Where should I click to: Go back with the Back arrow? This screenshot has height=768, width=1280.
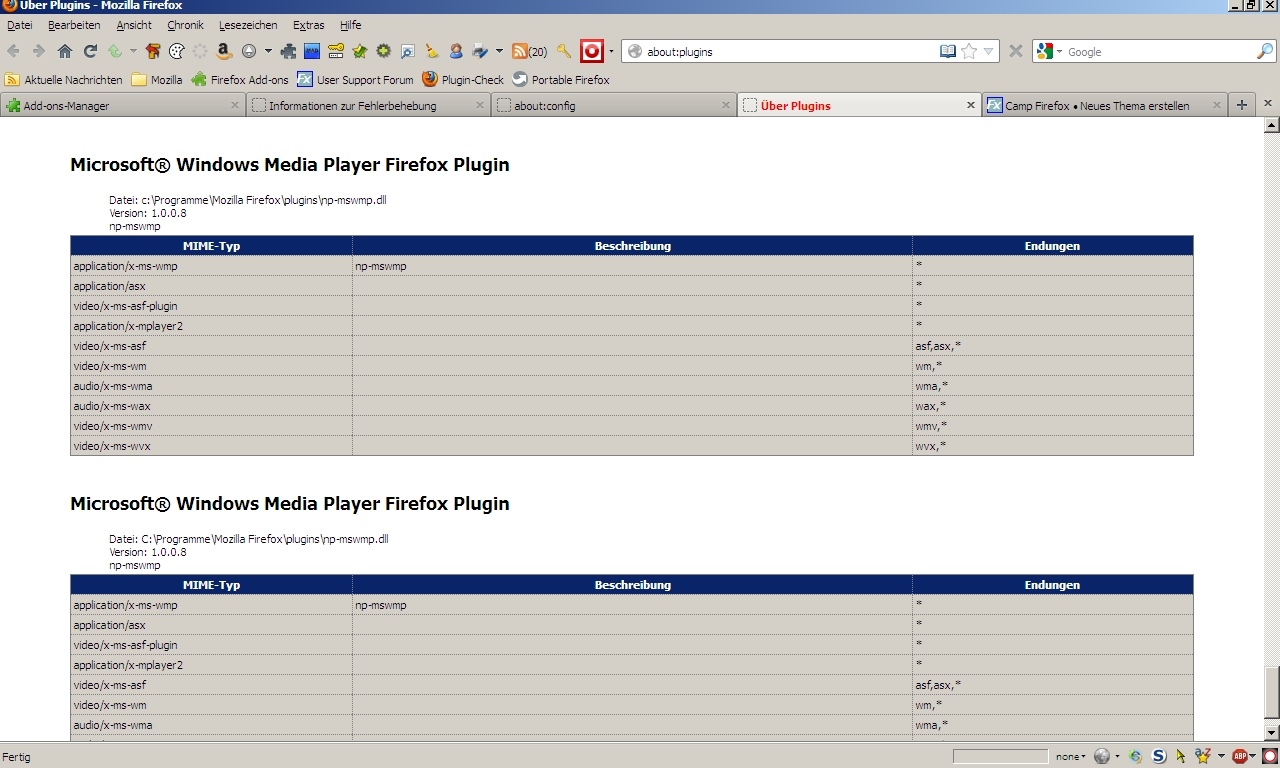(14, 51)
